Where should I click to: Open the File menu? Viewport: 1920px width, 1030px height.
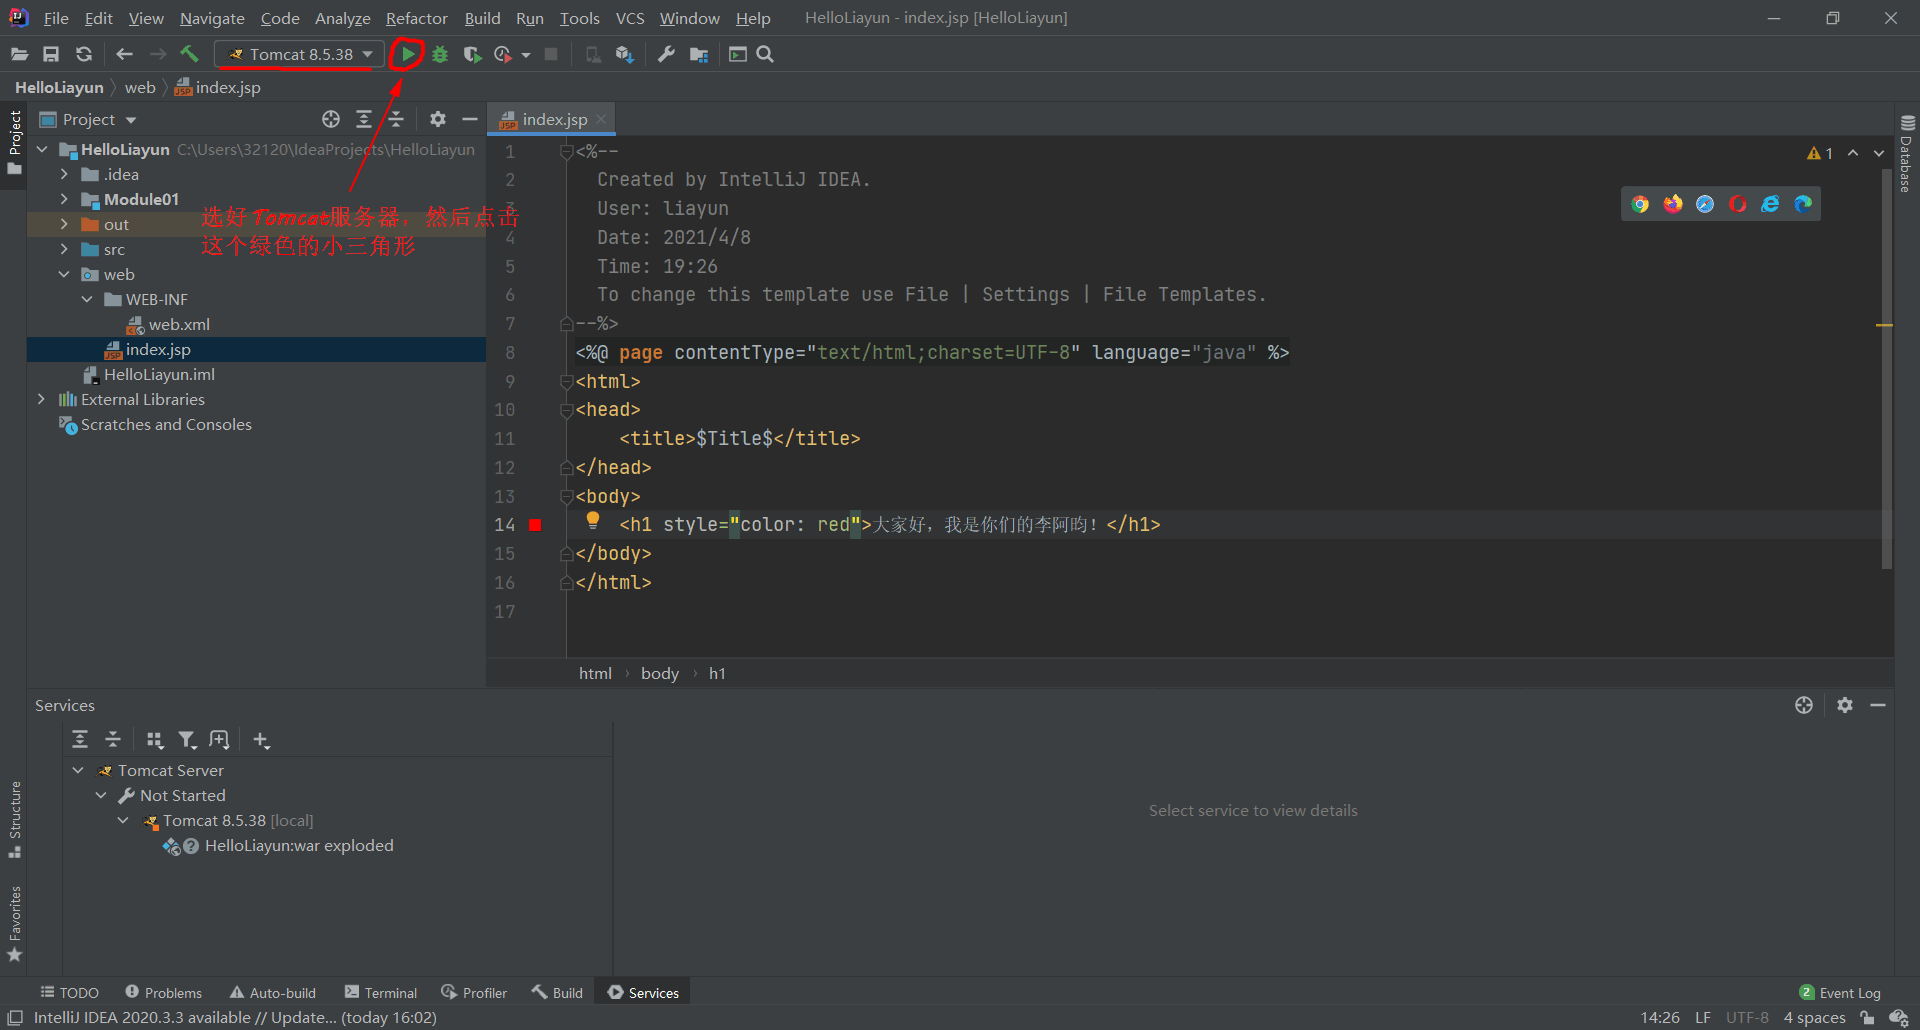[x=56, y=18]
